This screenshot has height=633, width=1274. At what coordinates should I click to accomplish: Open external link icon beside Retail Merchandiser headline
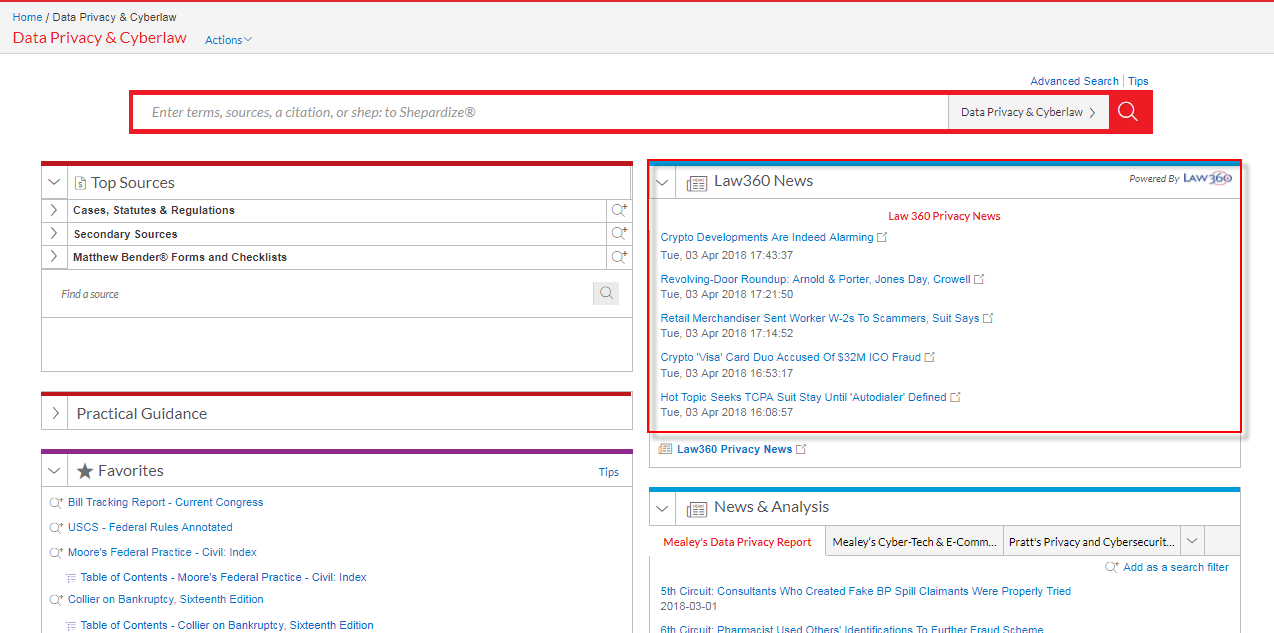[988, 318]
